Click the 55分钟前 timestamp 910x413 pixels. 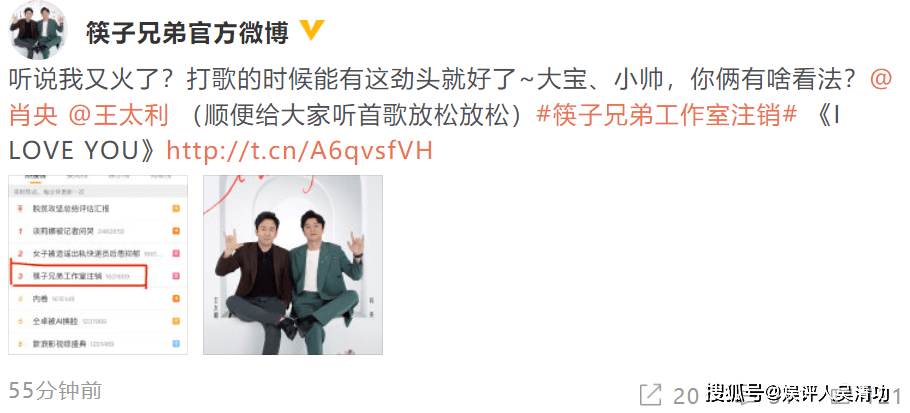point(56,391)
